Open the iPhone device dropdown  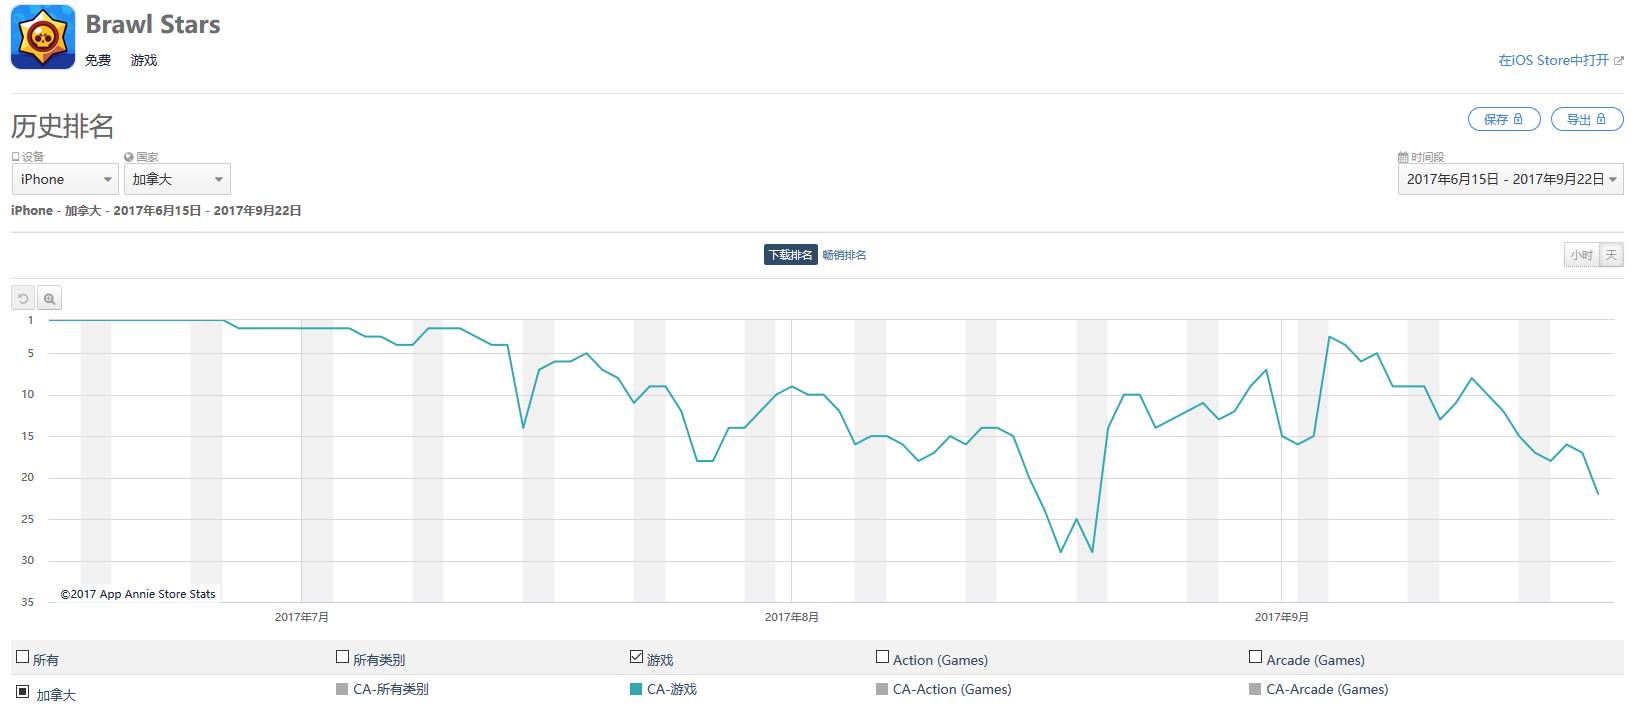pos(66,179)
